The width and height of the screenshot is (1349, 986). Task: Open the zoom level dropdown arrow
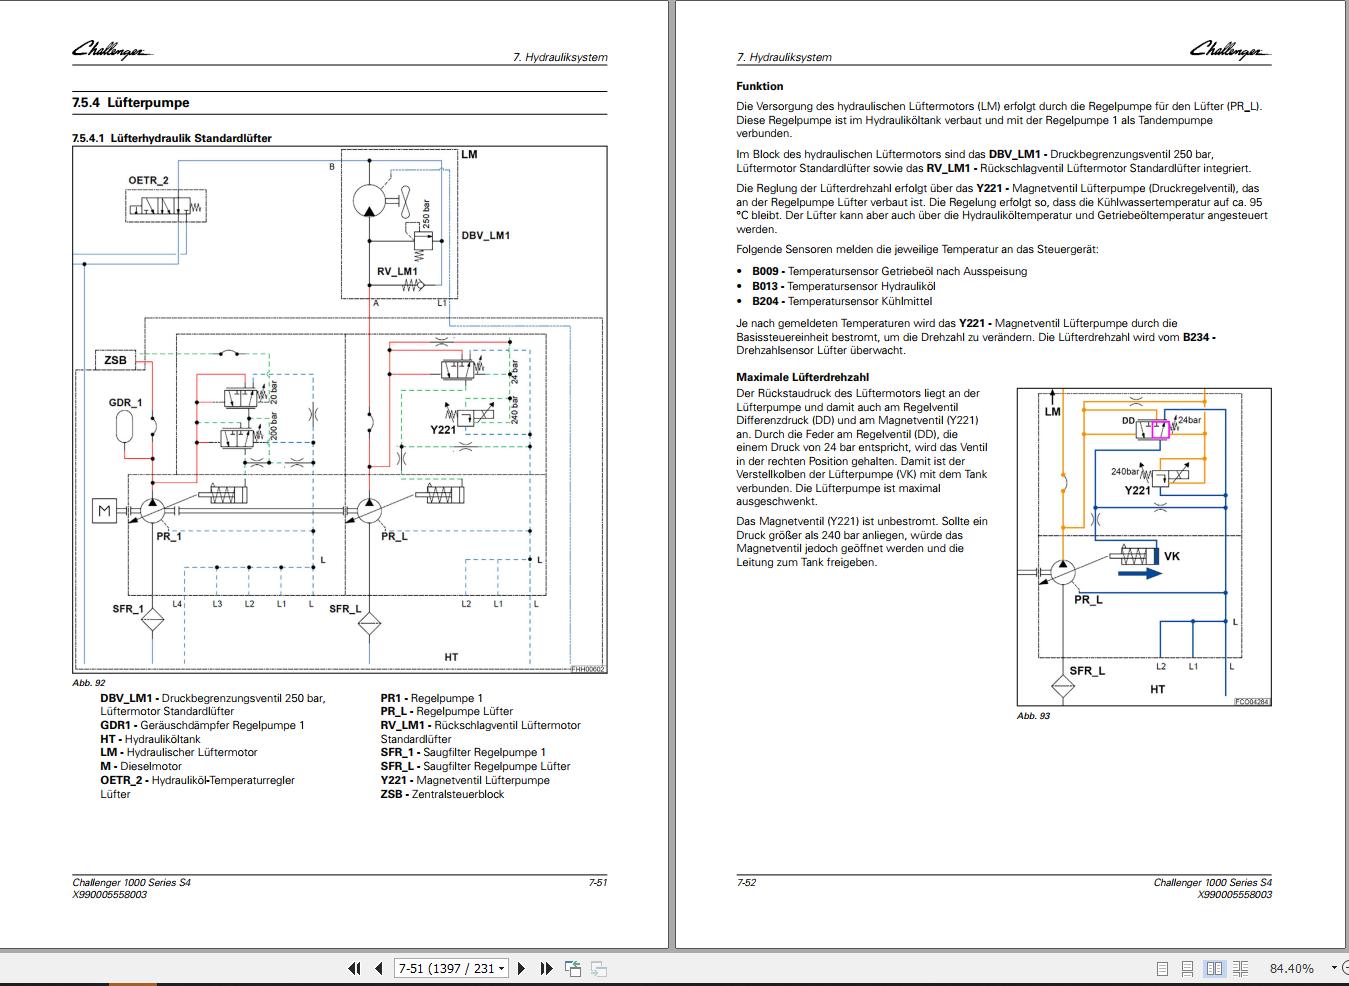coord(1334,968)
